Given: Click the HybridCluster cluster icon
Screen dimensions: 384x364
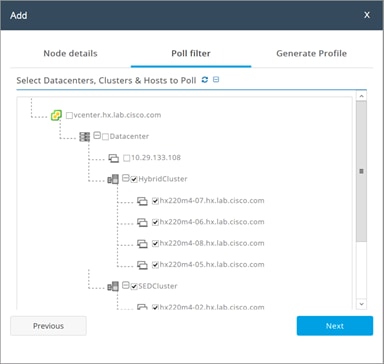Looking at the screenshot, I should (113, 179).
